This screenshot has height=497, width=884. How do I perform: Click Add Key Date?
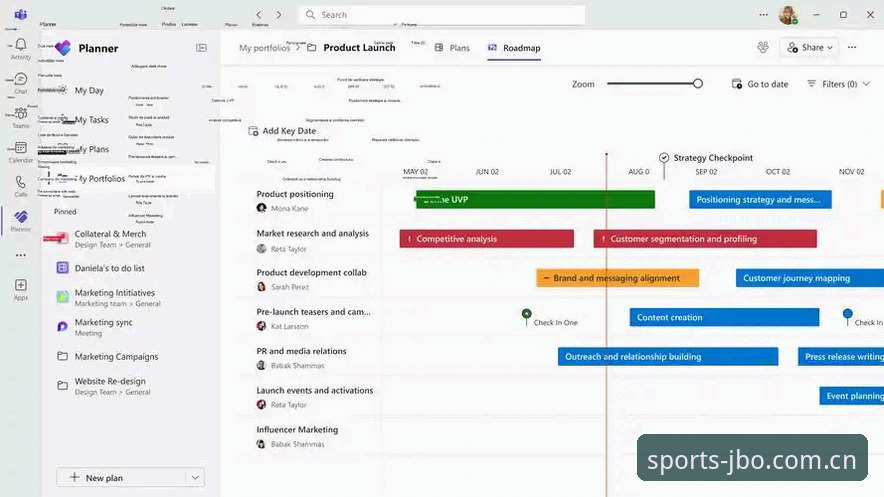282,131
